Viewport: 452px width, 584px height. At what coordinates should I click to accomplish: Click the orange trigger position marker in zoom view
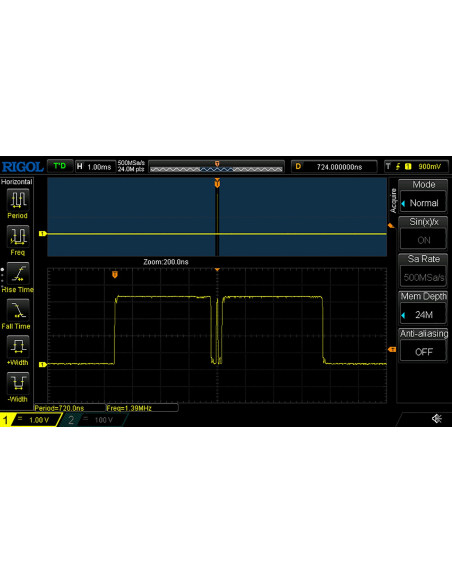[x=115, y=274]
